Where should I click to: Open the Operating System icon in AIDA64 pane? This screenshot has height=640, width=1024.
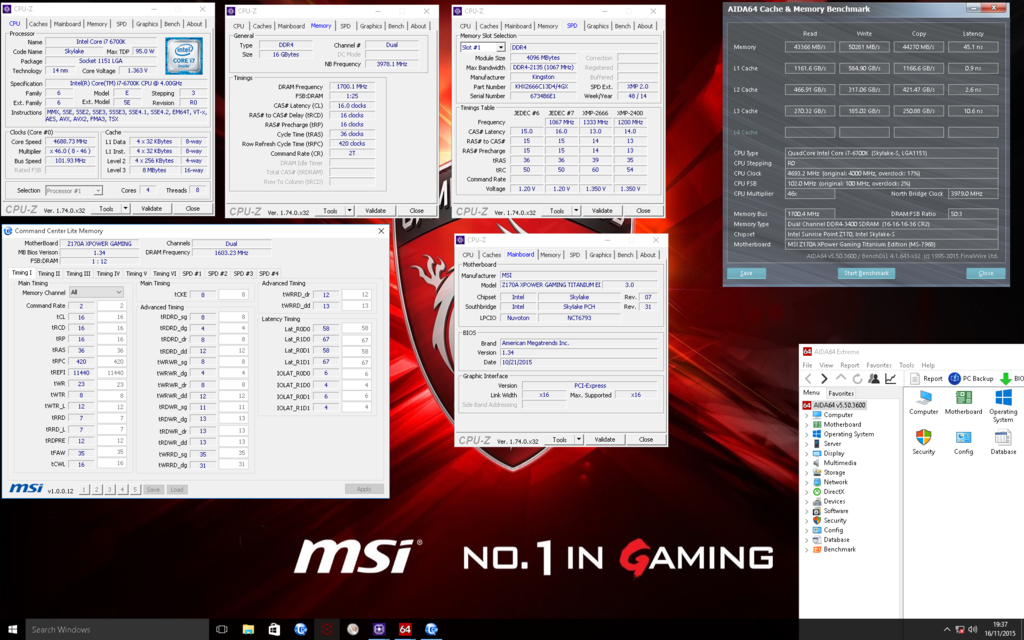(1003, 406)
